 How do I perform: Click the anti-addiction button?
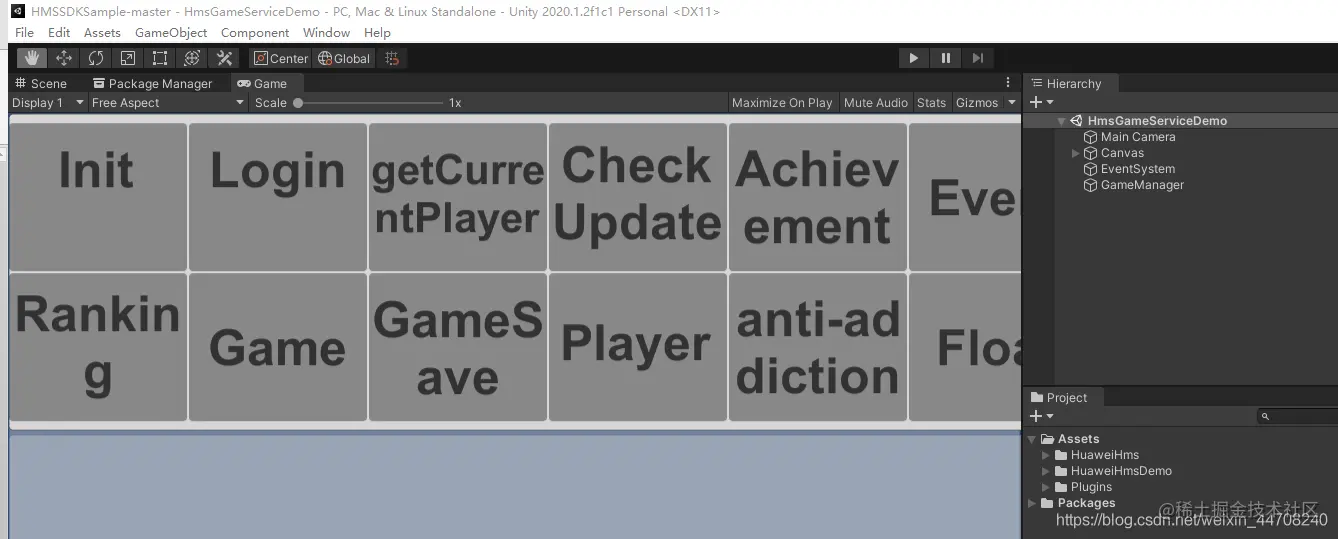818,347
